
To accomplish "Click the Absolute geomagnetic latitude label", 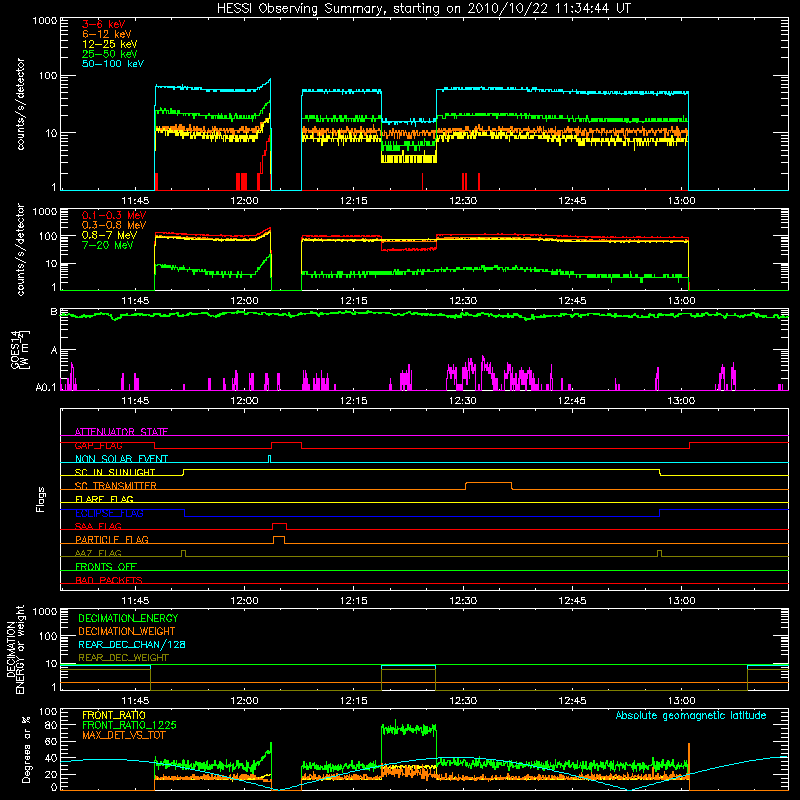I will click(x=691, y=715).
